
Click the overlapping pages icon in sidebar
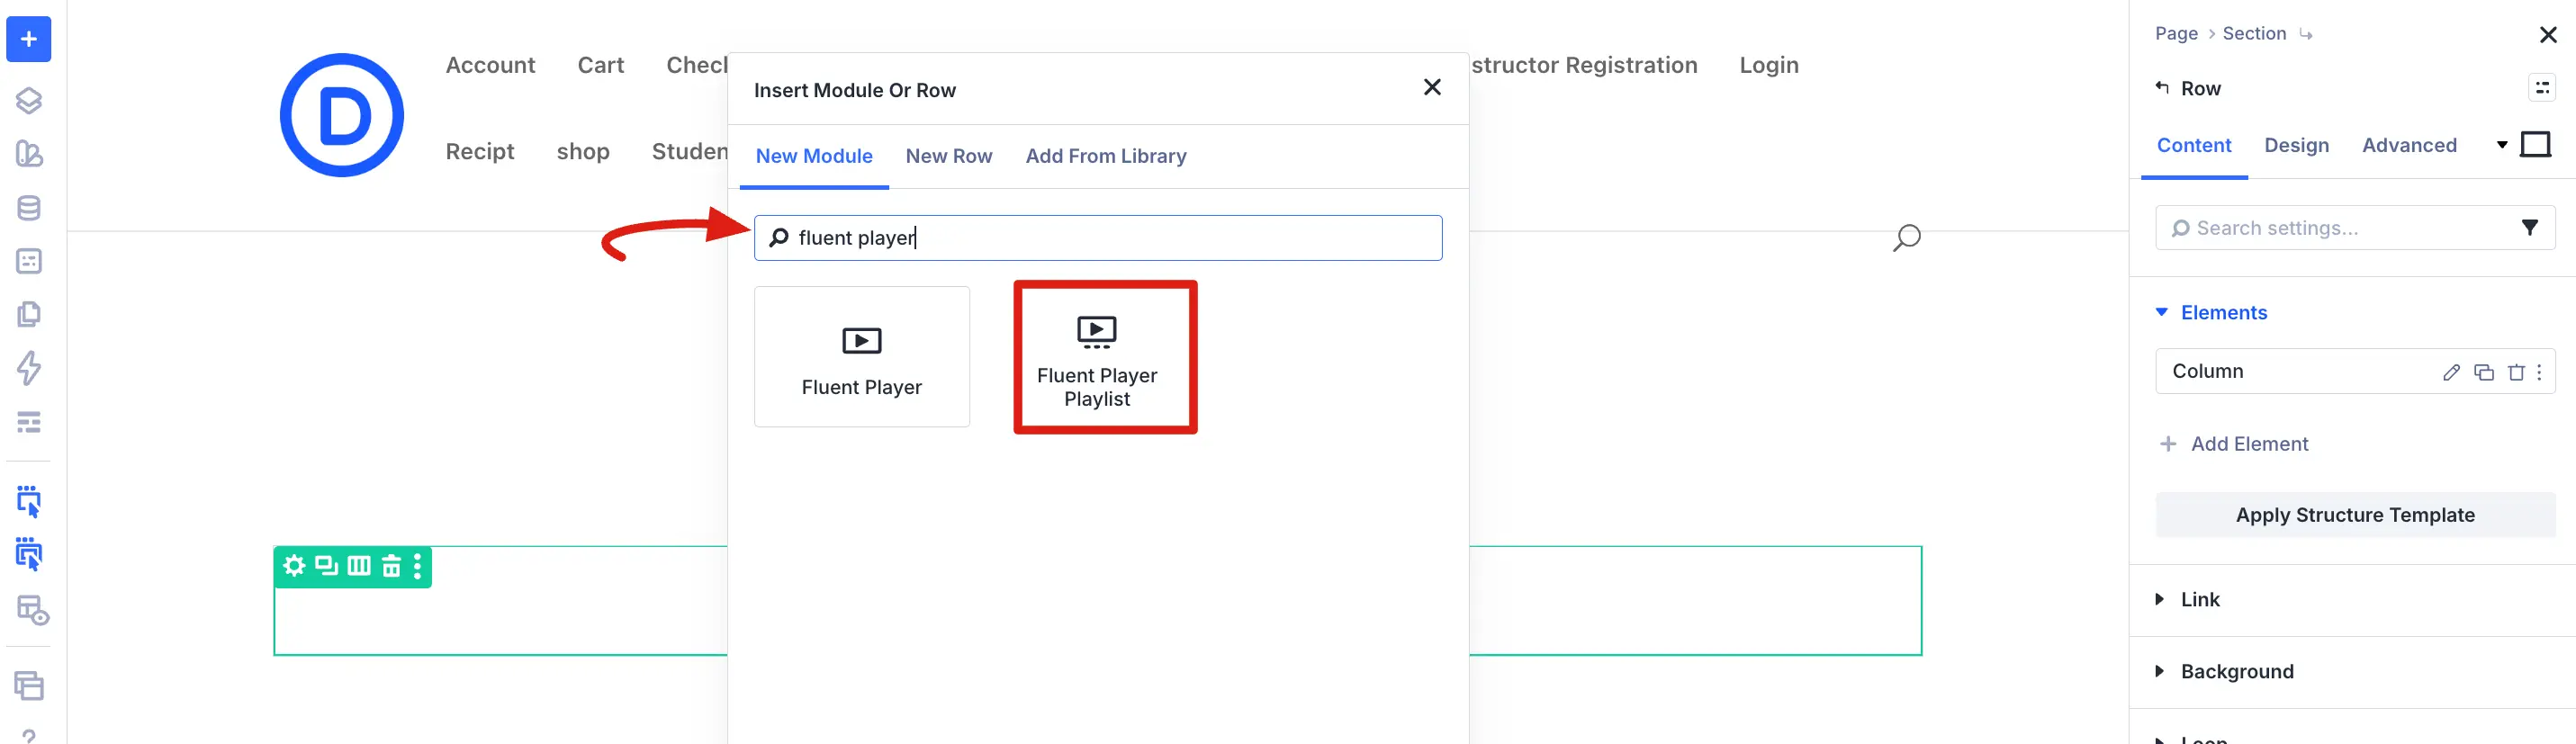[x=29, y=314]
